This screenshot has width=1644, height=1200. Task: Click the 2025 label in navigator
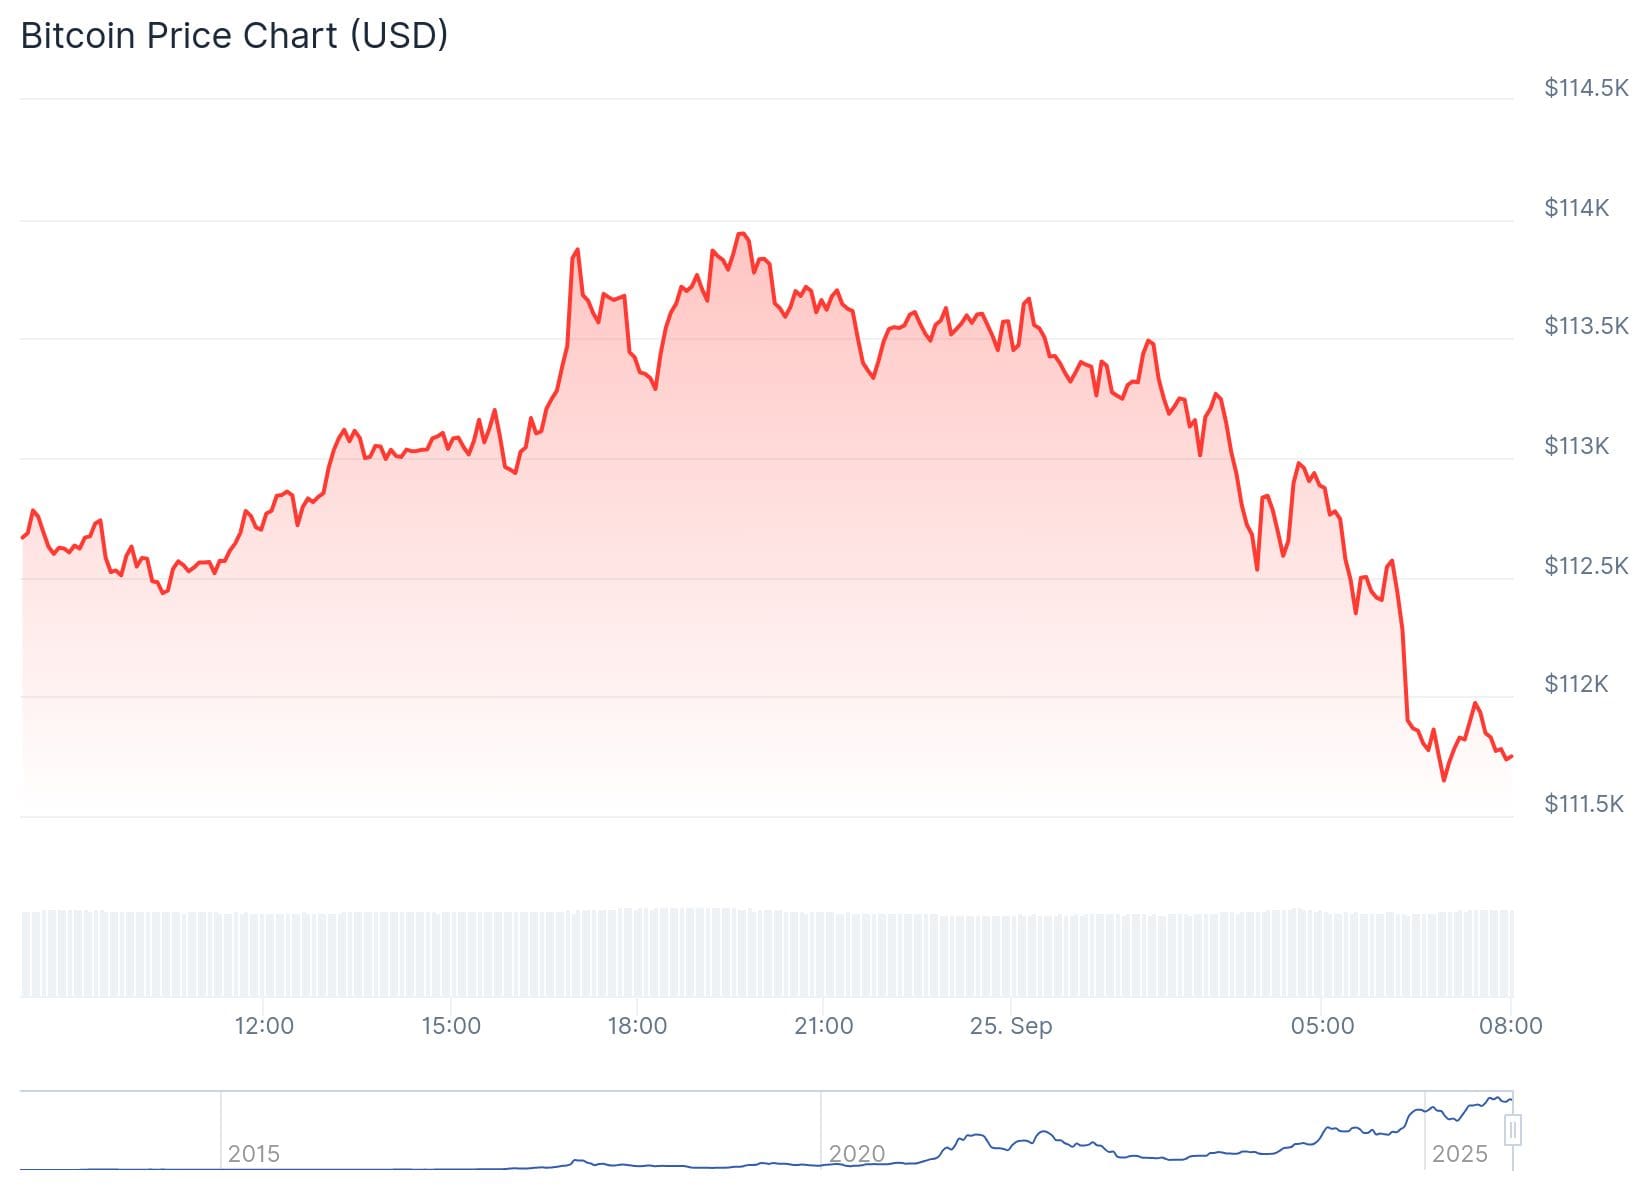pyautogui.click(x=1460, y=1154)
